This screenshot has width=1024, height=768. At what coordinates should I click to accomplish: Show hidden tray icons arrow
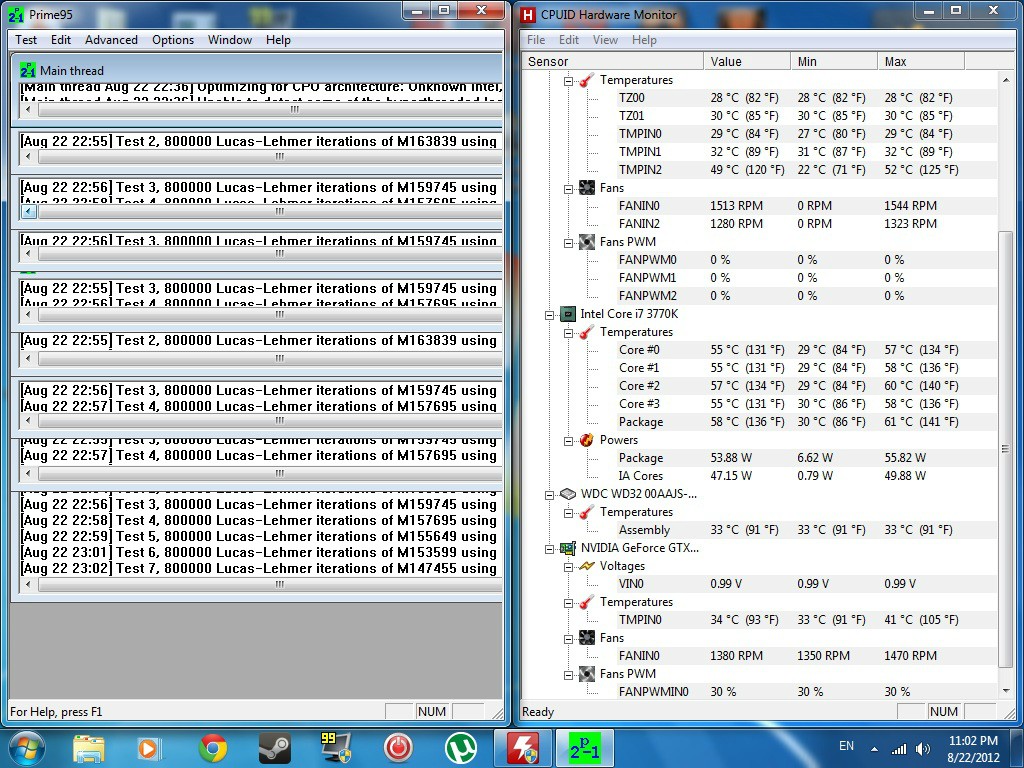click(874, 749)
